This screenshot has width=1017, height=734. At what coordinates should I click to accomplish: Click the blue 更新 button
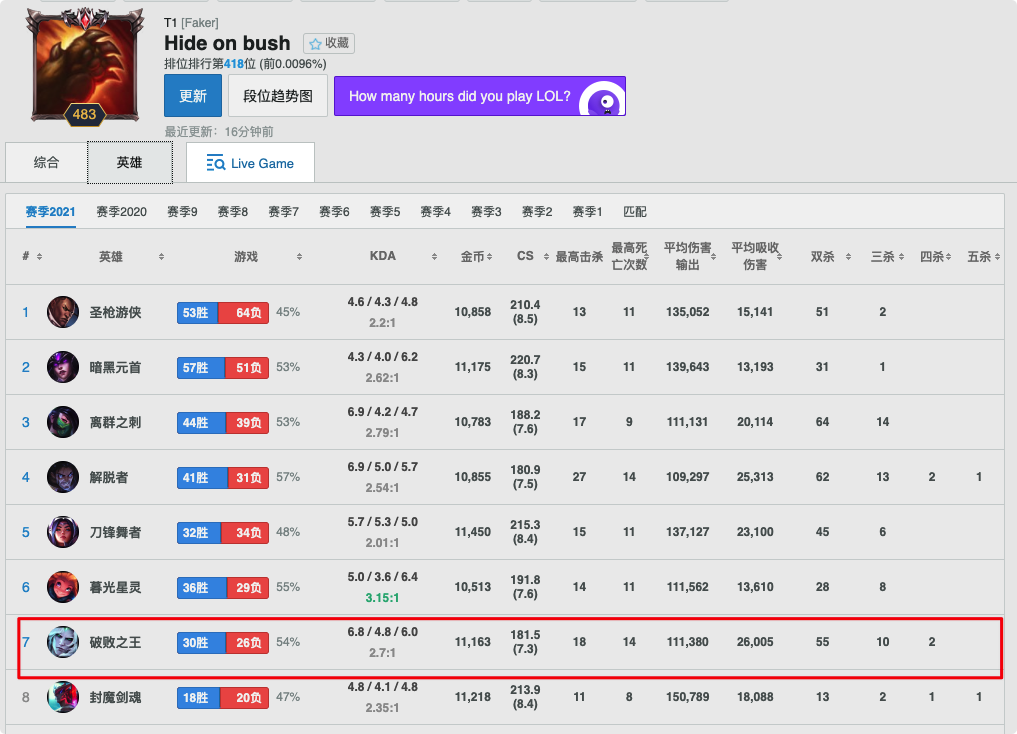pos(193,96)
